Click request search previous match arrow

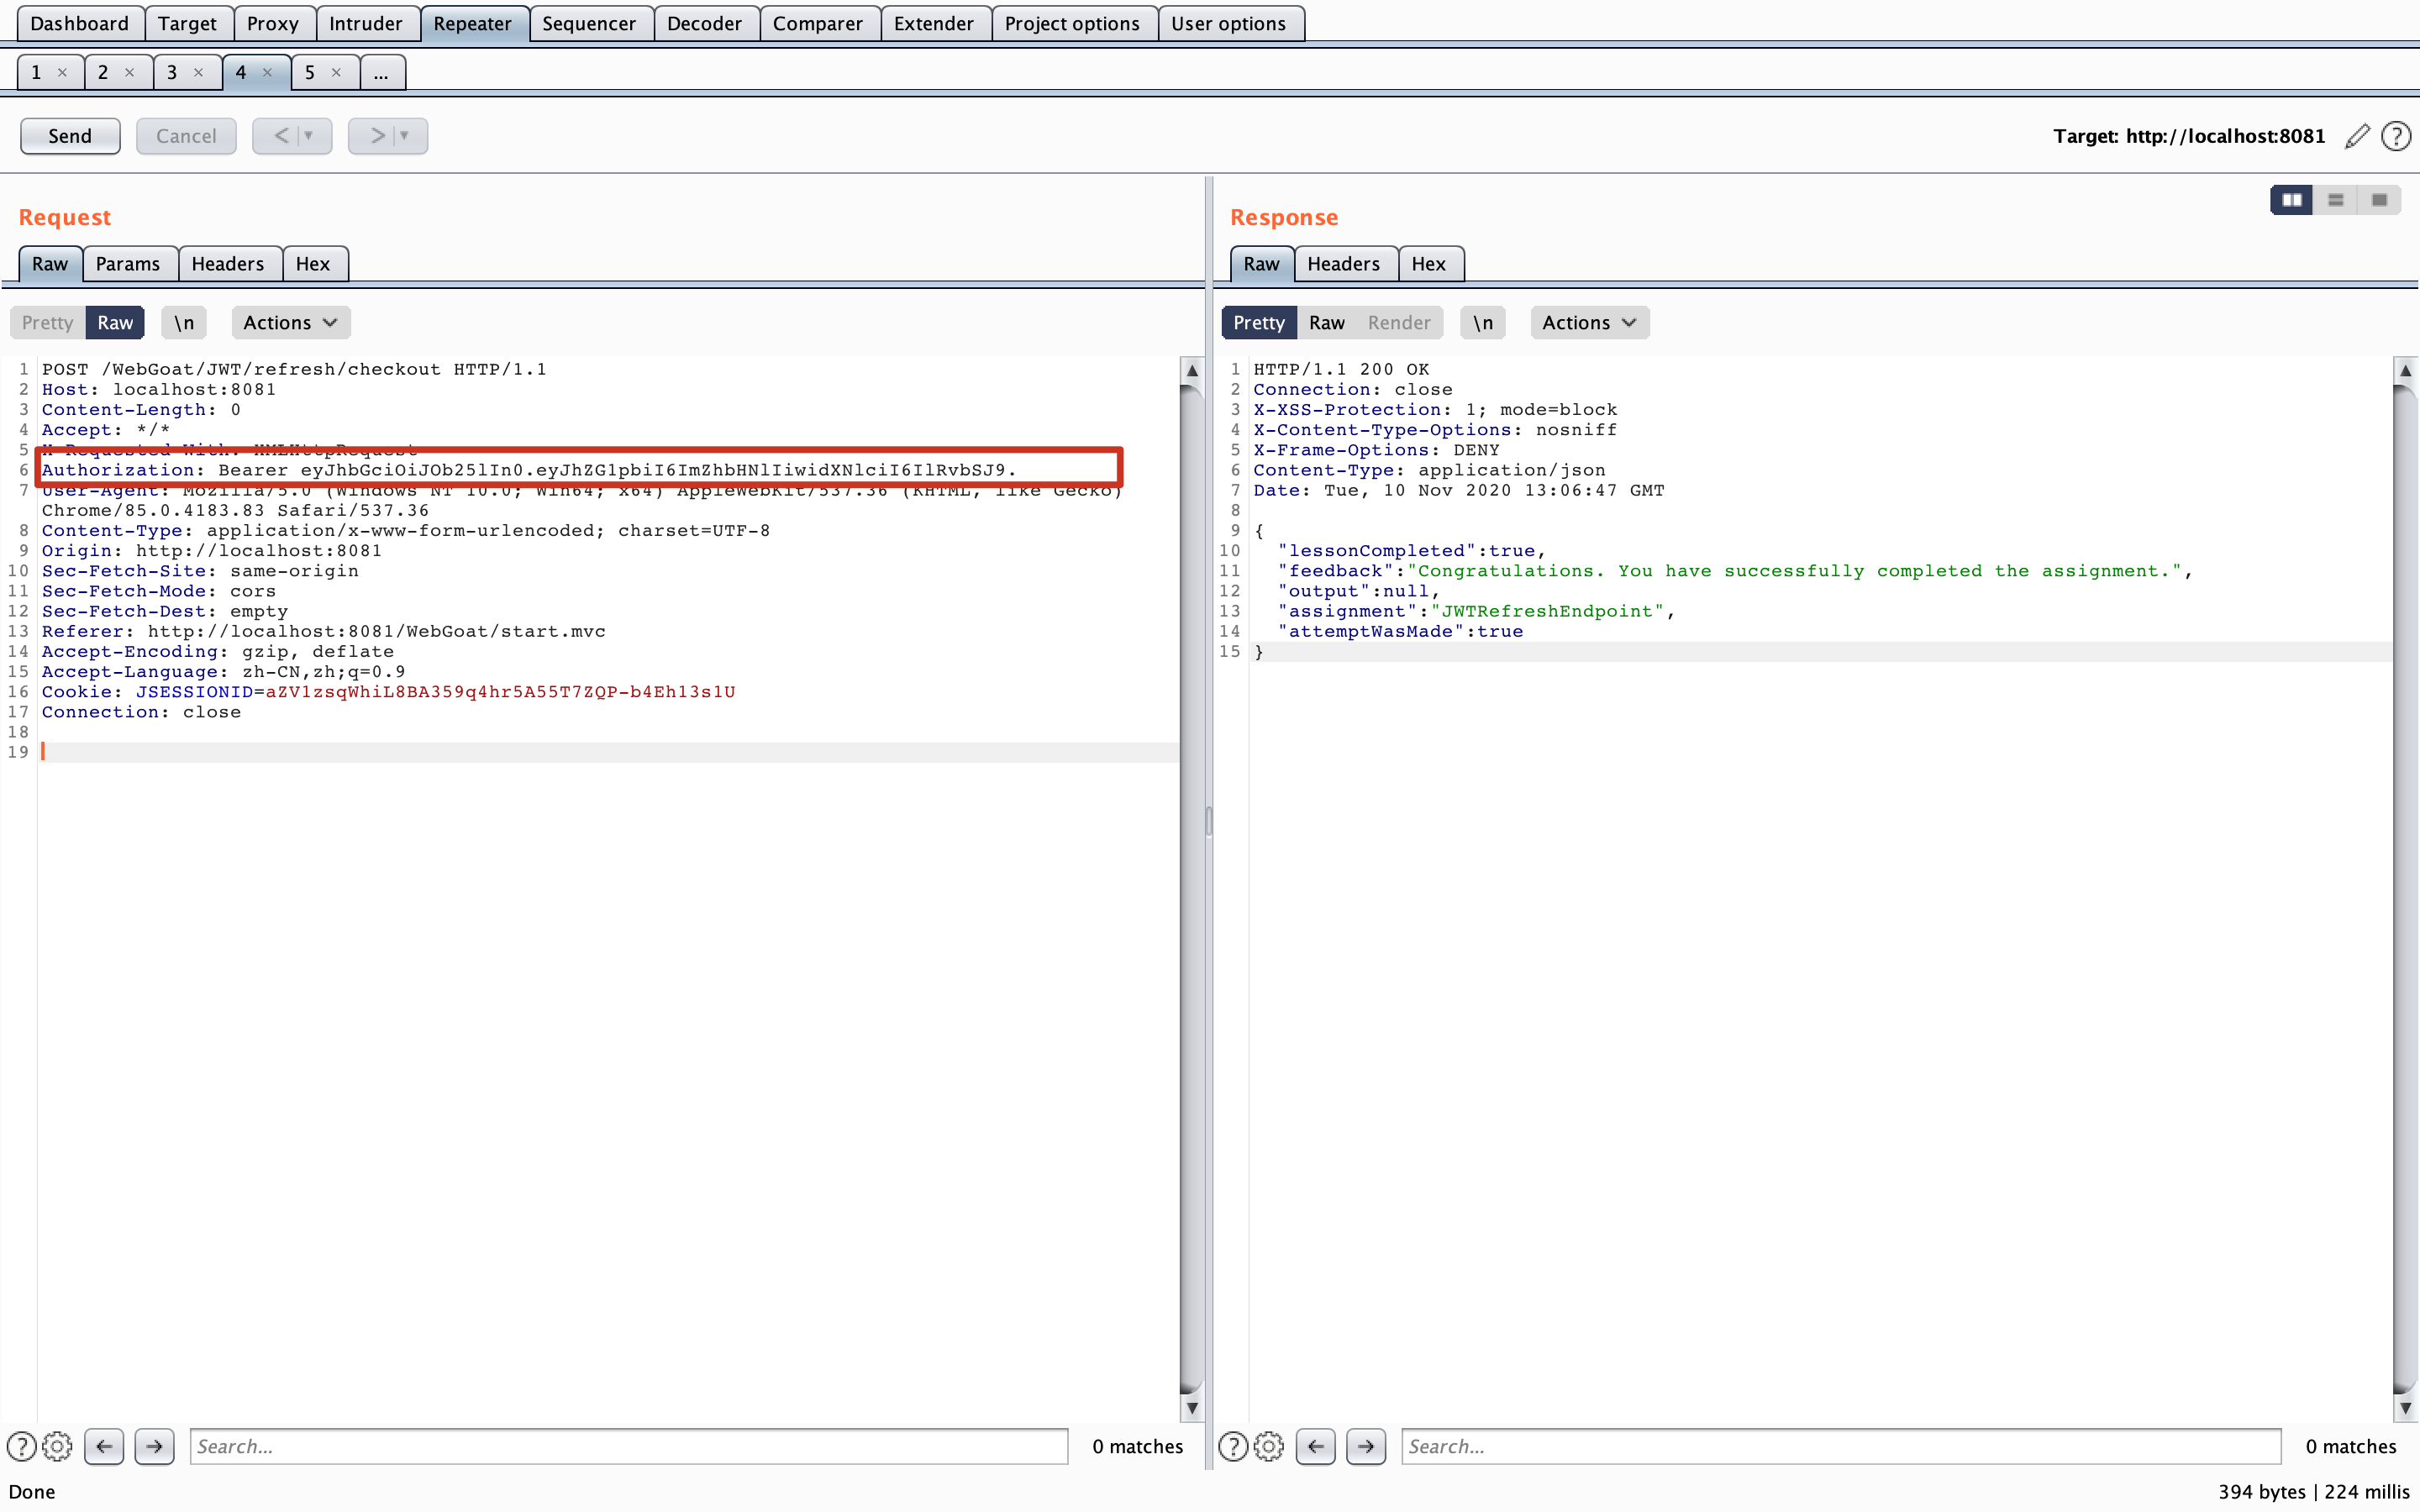[104, 1446]
